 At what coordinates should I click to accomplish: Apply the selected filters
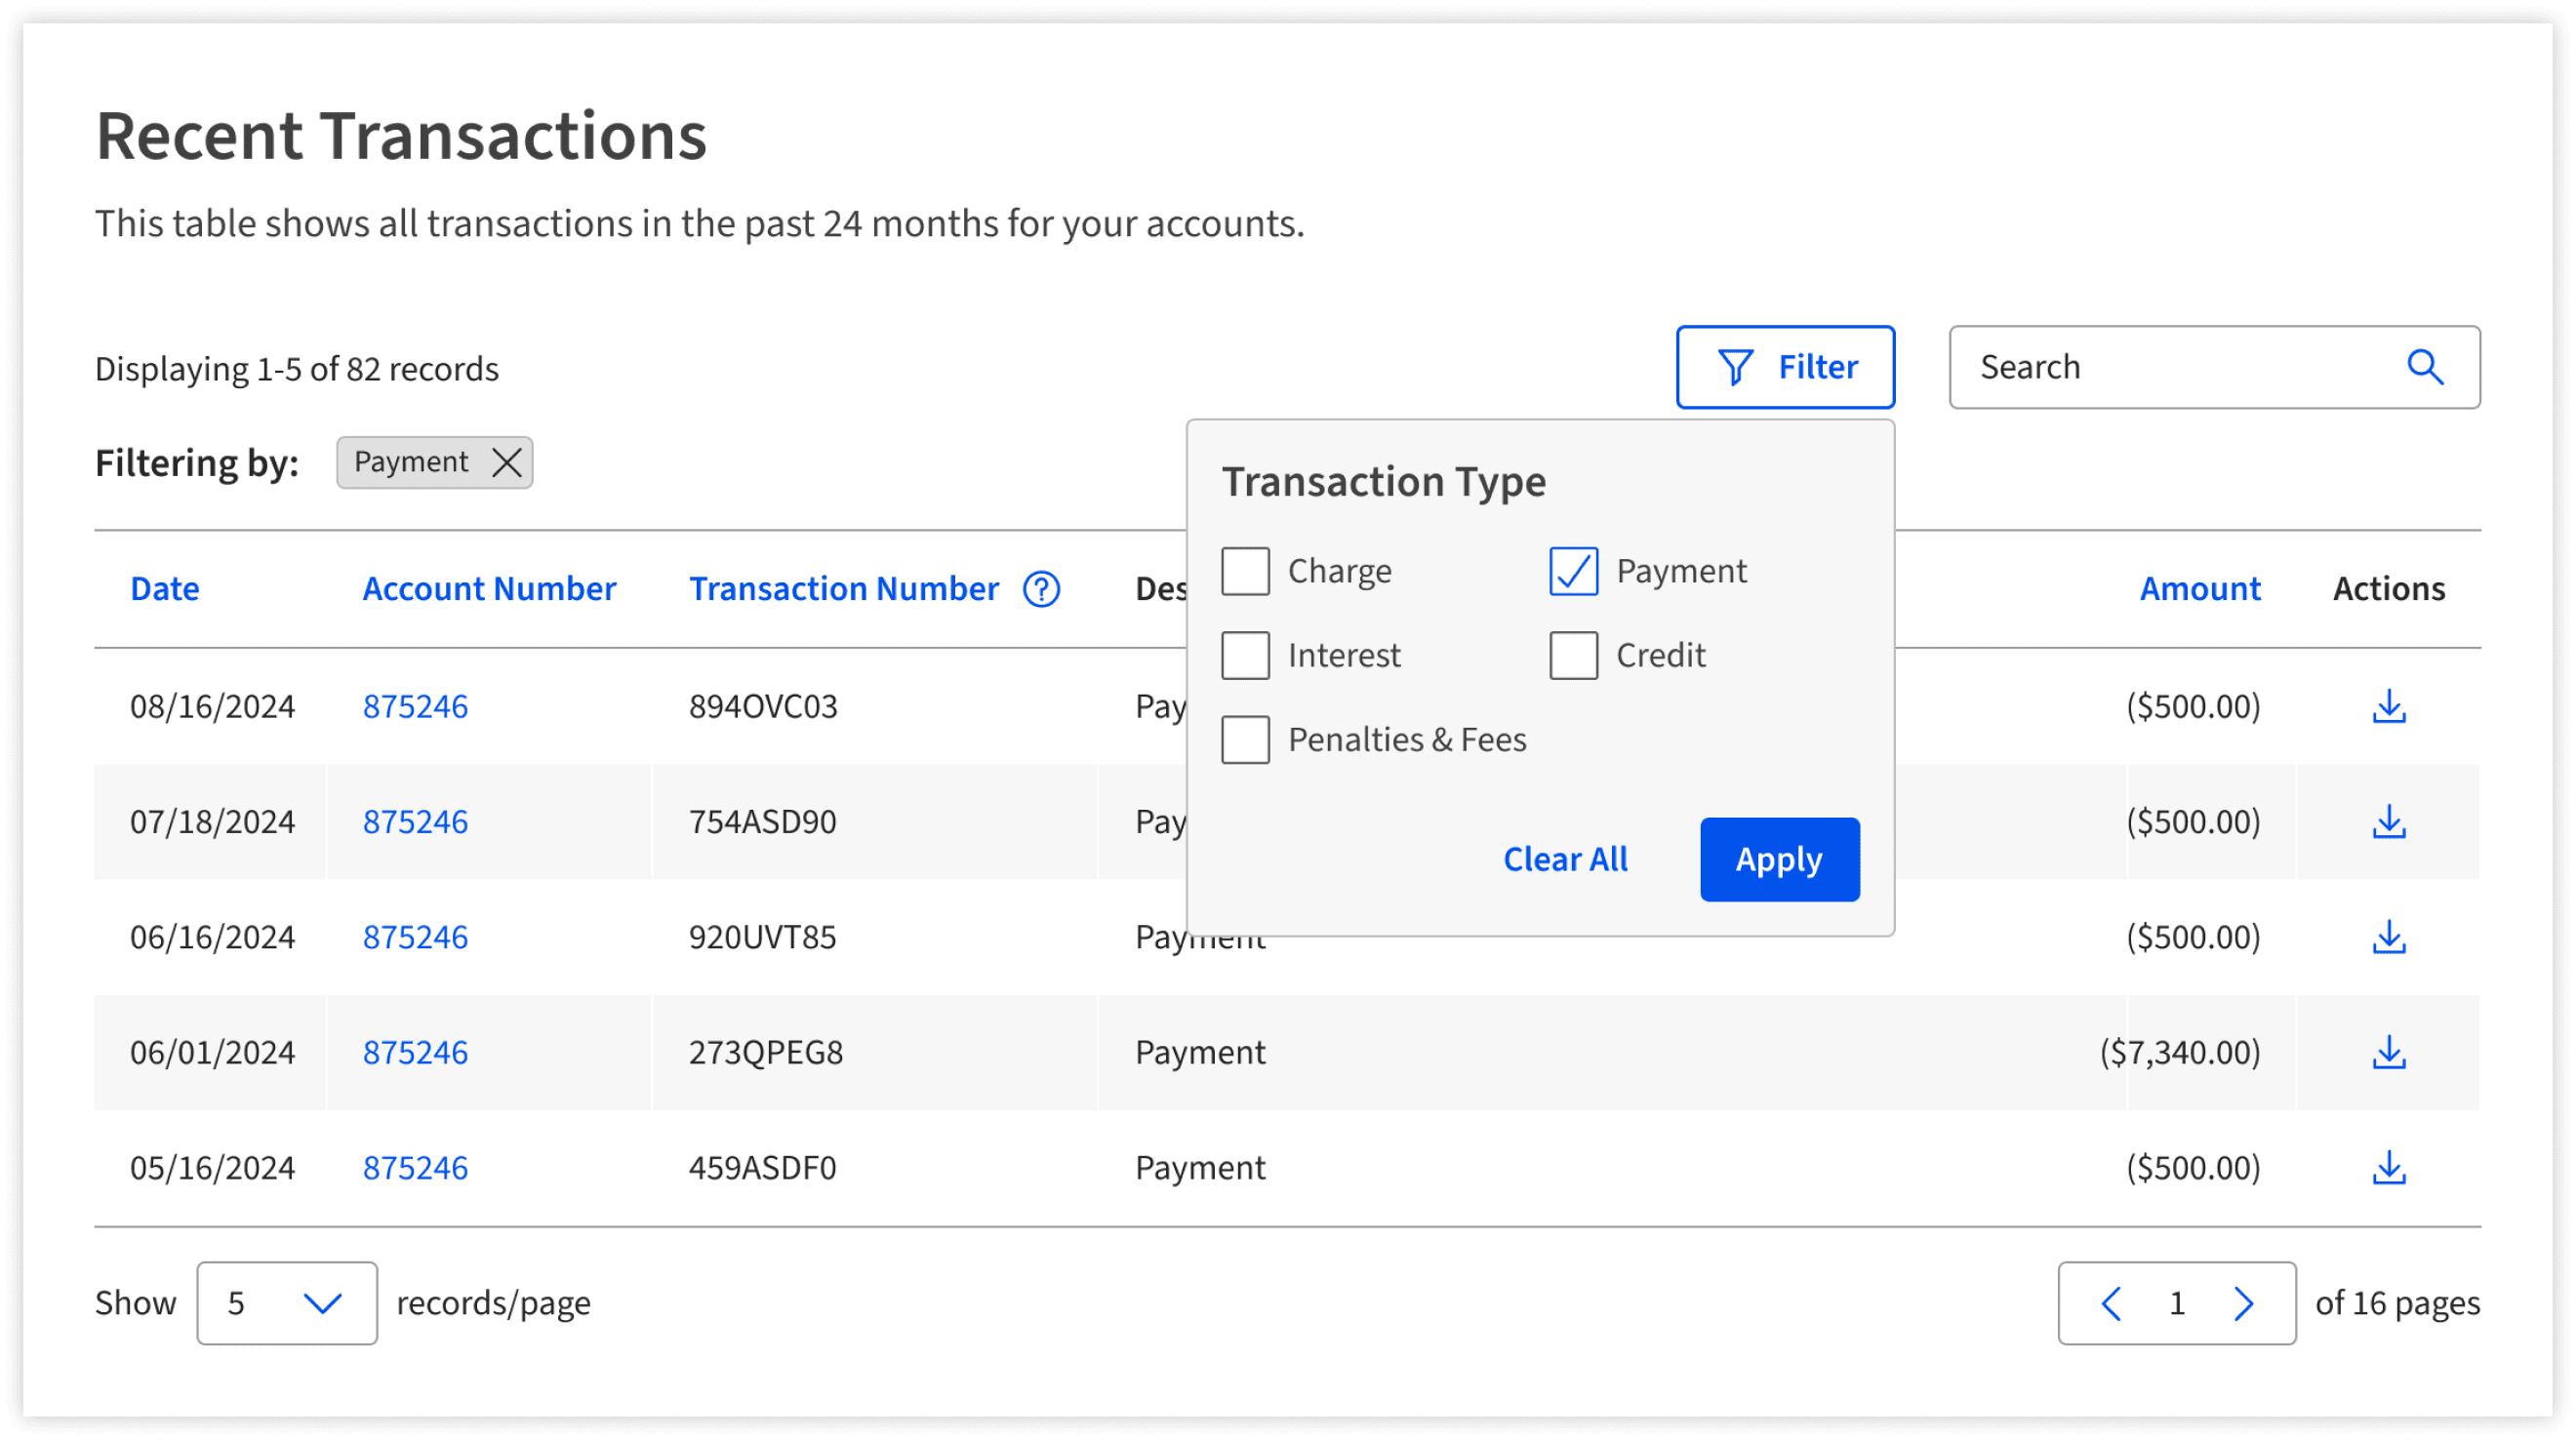[1779, 859]
